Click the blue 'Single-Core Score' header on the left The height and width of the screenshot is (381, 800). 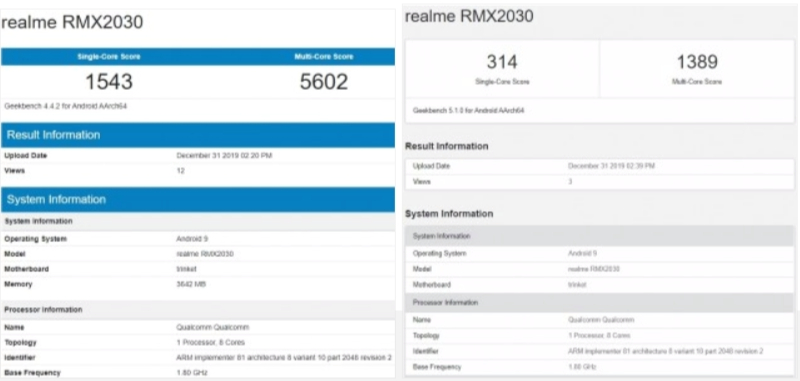click(x=109, y=57)
